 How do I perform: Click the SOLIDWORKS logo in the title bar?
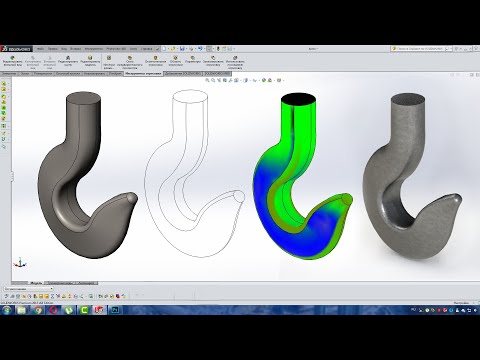coord(16,49)
